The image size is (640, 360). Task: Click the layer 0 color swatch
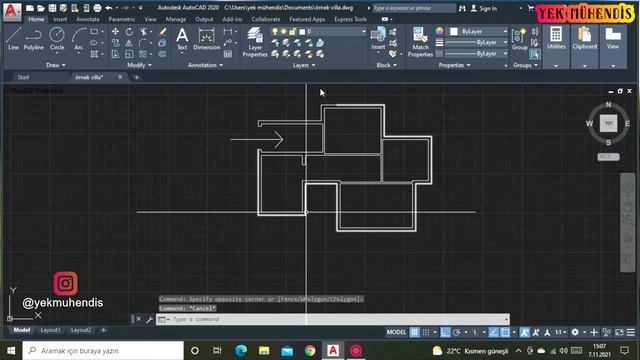302,31
